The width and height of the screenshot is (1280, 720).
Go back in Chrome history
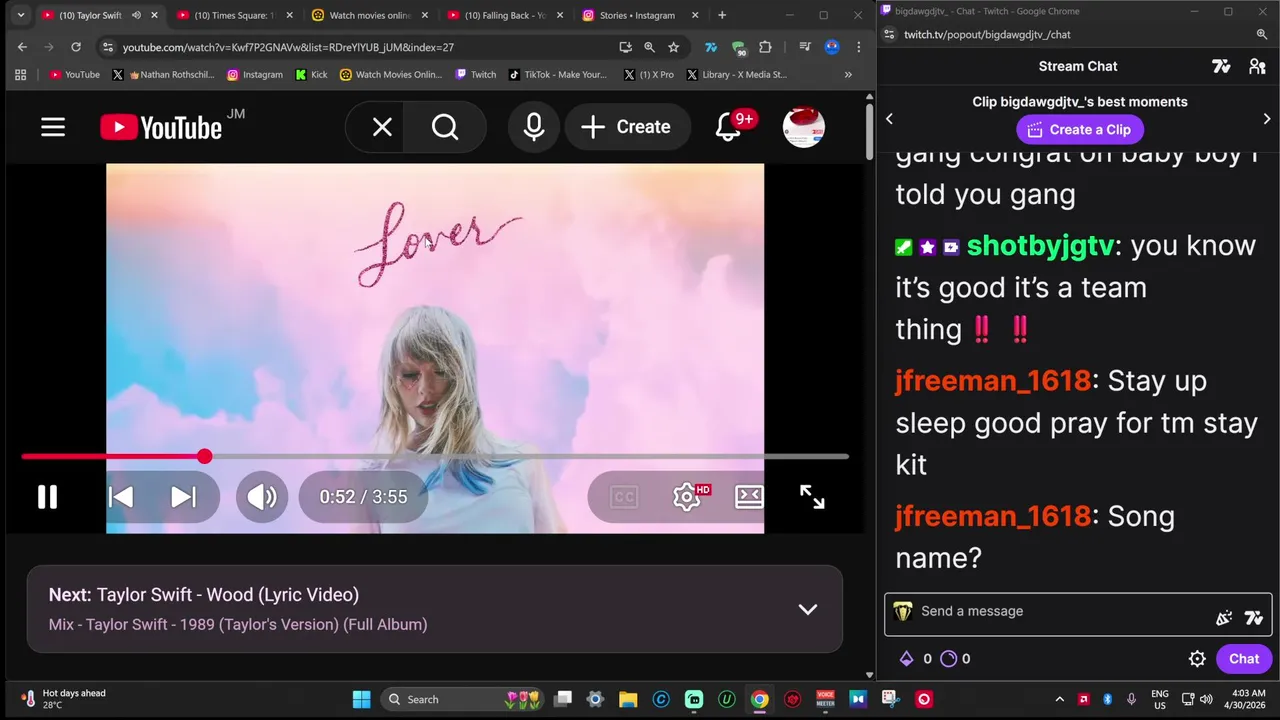[x=22, y=47]
